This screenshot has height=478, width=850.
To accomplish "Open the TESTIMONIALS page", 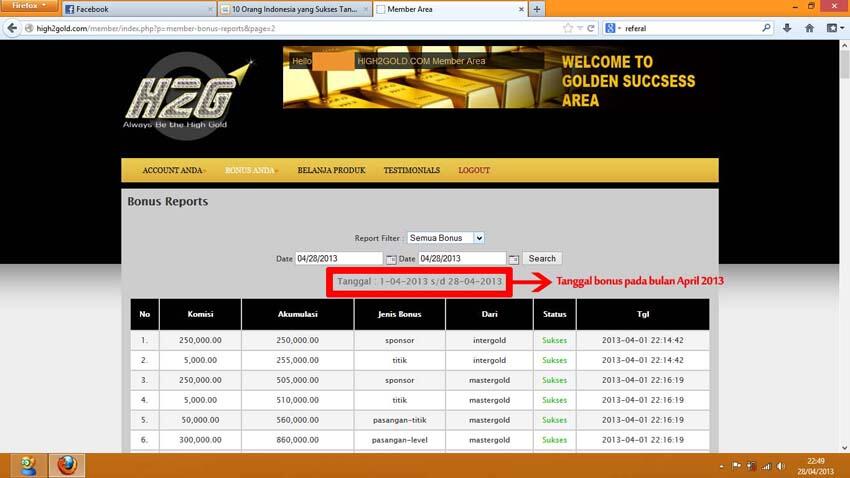I will click(x=411, y=170).
